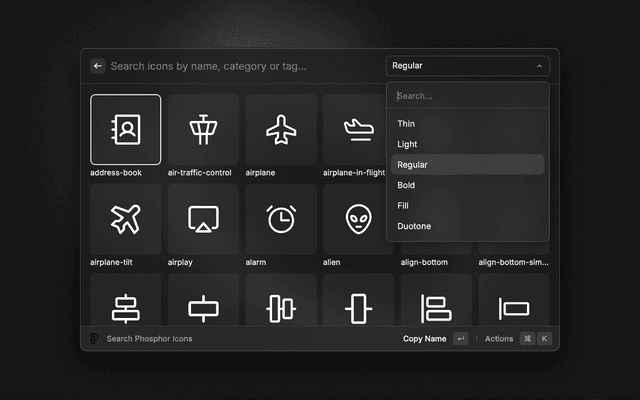
Task: Click the air-traffic-control icon
Action: (203, 129)
